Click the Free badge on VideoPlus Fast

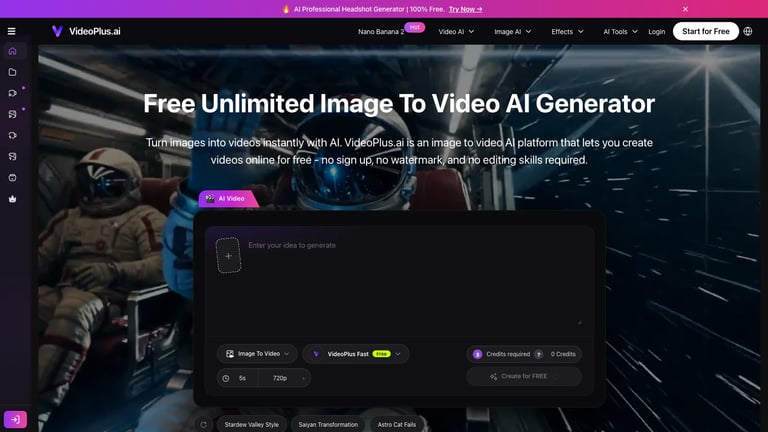click(381, 354)
